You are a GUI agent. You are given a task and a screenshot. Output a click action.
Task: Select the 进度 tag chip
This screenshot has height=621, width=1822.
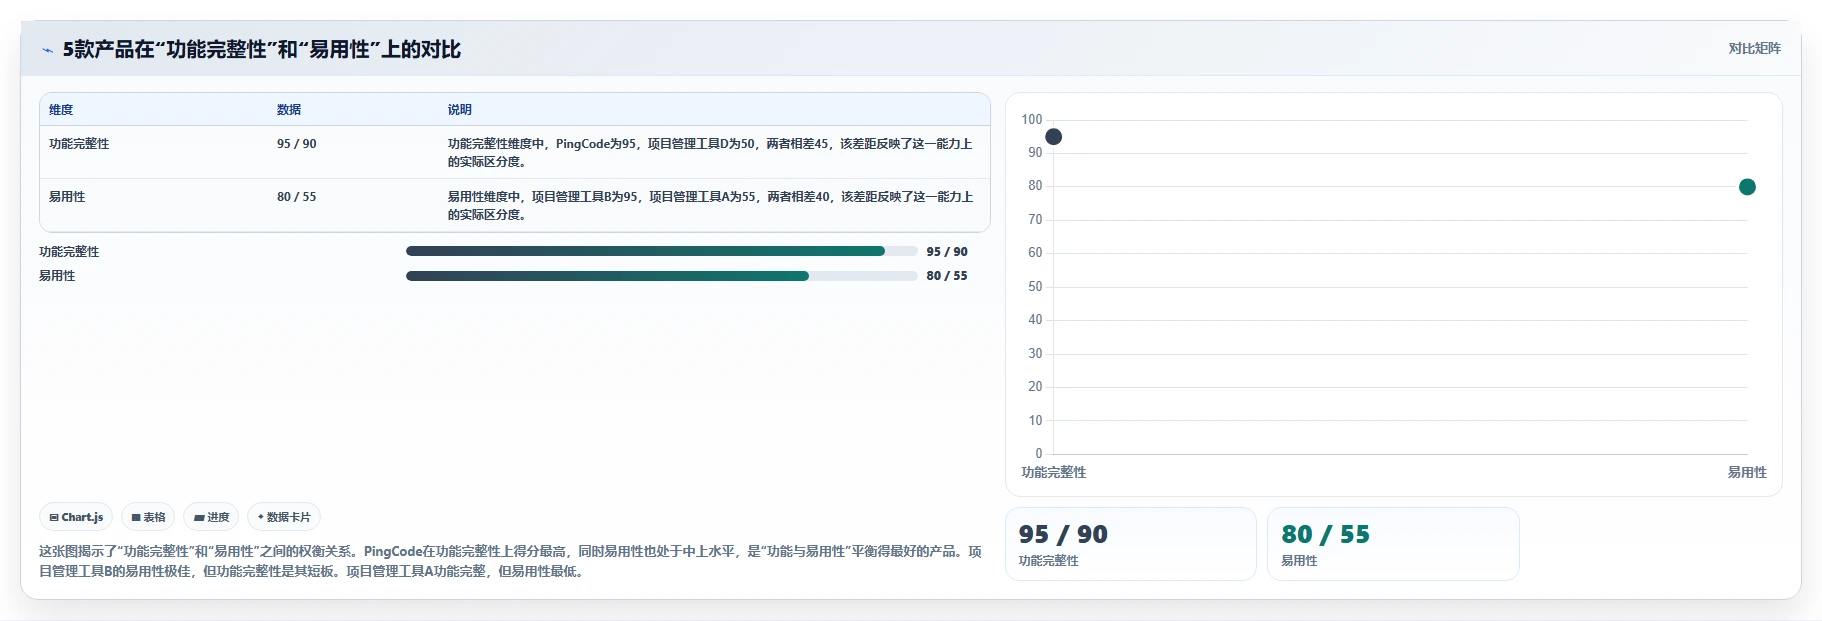pyautogui.click(x=211, y=517)
